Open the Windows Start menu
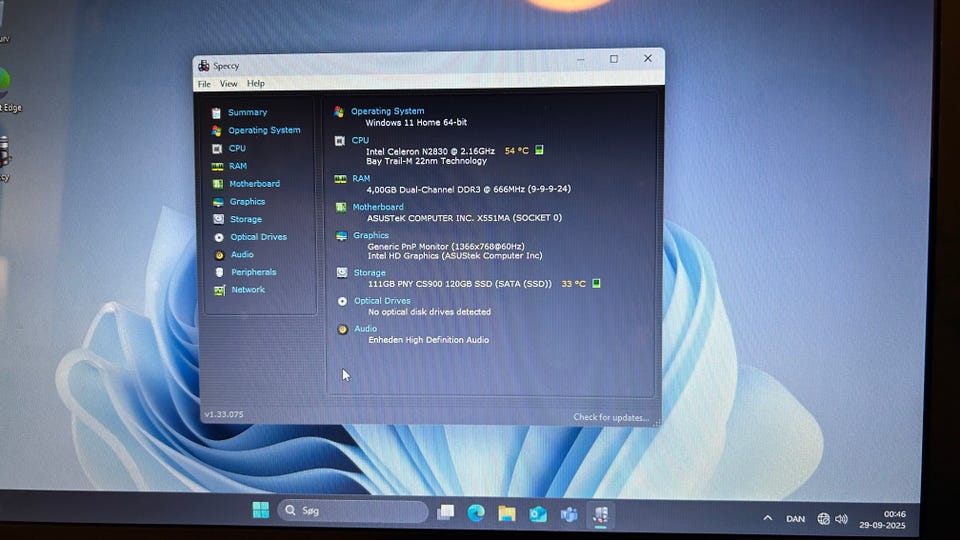Viewport: 960px width, 540px height. [261, 510]
